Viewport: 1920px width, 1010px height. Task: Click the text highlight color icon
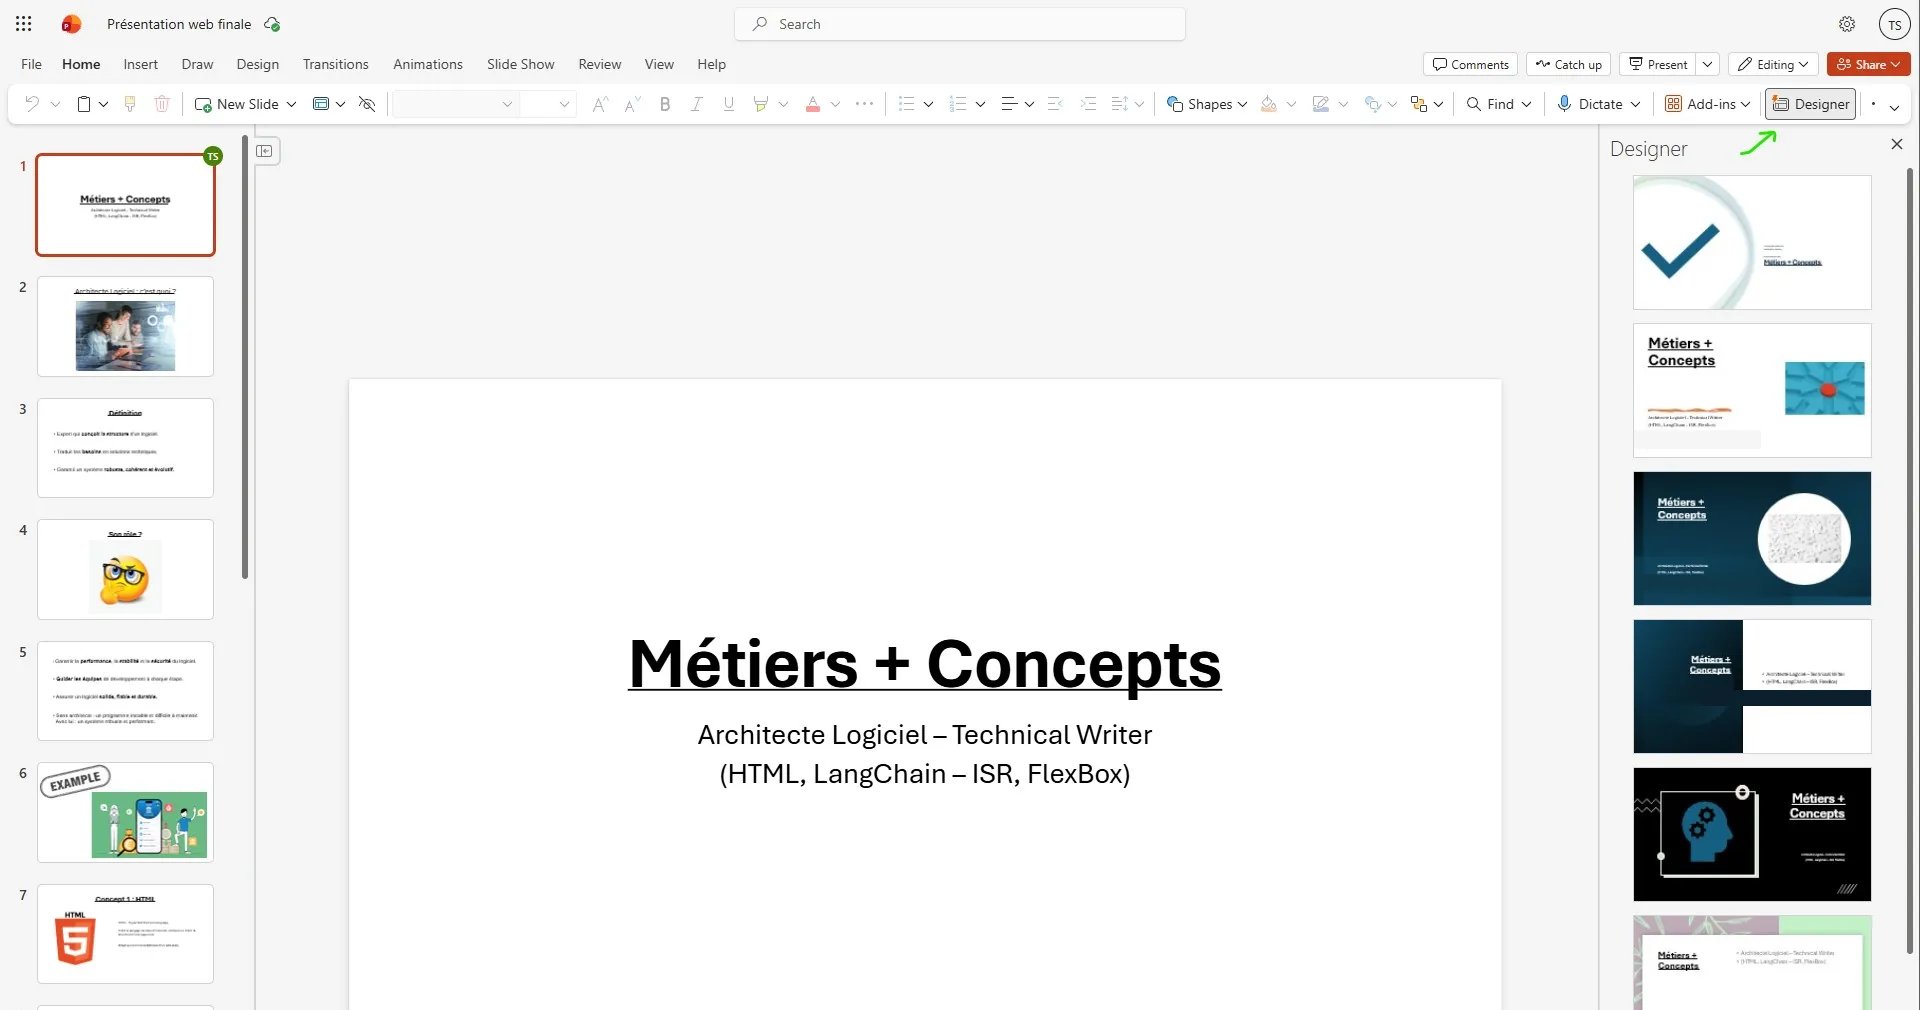click(761, 104)
